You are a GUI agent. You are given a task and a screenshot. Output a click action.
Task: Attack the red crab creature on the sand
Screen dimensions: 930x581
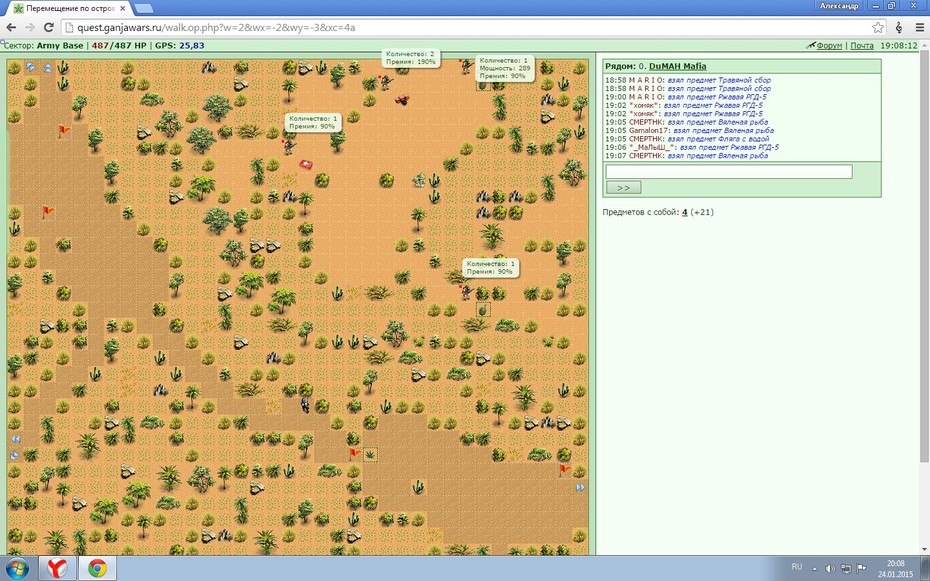403,100
